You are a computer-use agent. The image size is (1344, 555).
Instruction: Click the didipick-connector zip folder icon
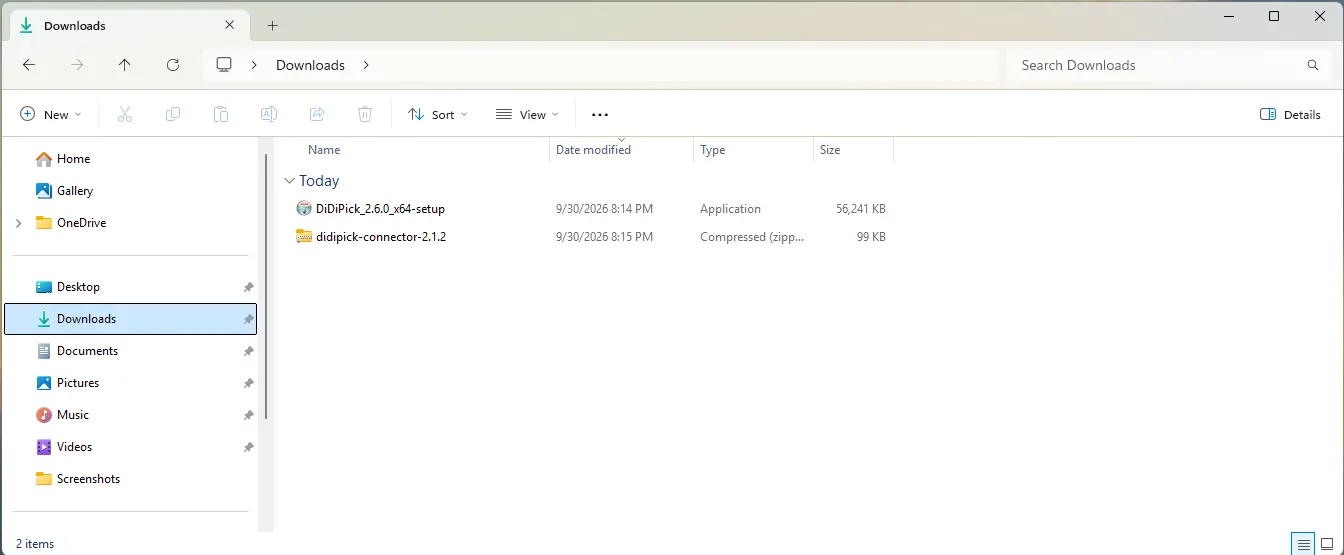coord(304,237)
